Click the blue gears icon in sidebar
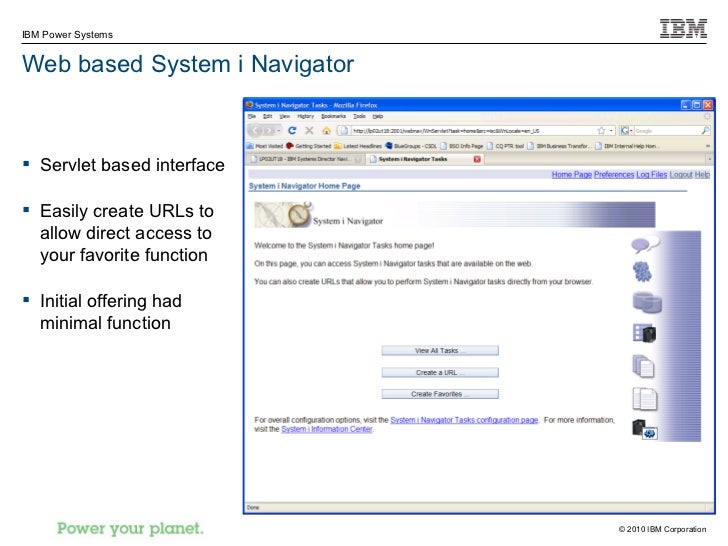 pyautogui.click(x=643, y=271)
